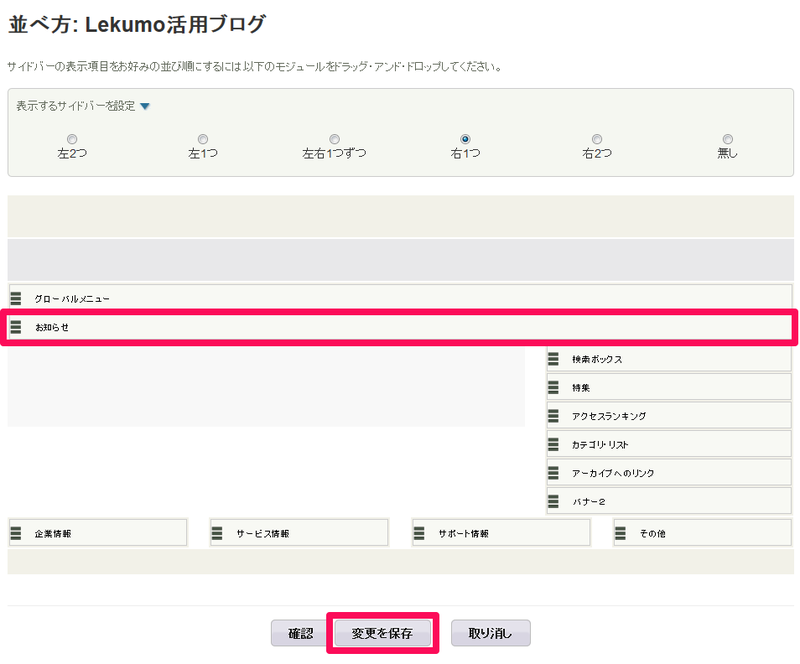The height and width of the screenshot is (664, 800).
Task: Click drag handle icon for 企業情報
Action: (x=16, y=533)
